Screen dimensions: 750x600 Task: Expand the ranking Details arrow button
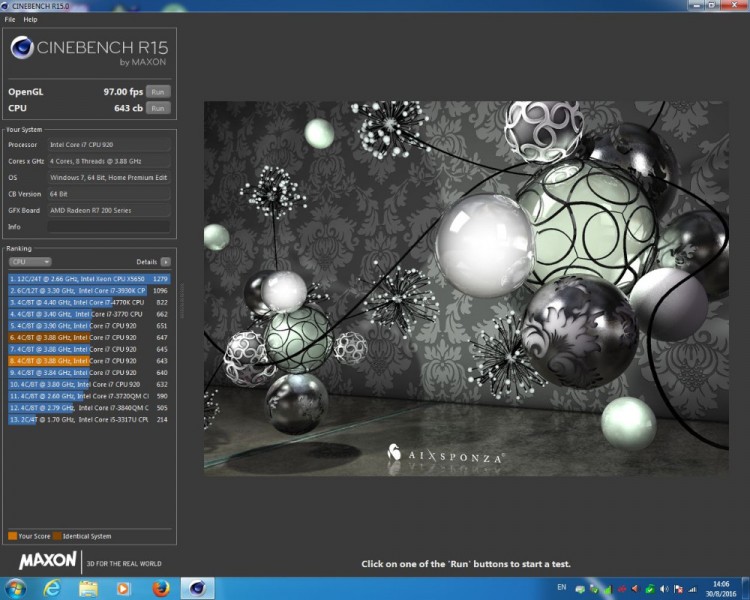pyautogui.click(x=166, y=262)
